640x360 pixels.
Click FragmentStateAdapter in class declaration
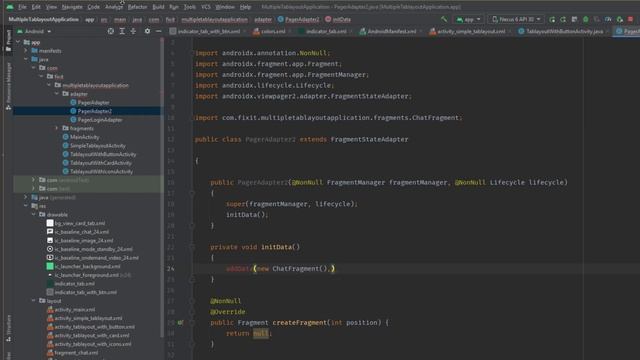[369, 139]
